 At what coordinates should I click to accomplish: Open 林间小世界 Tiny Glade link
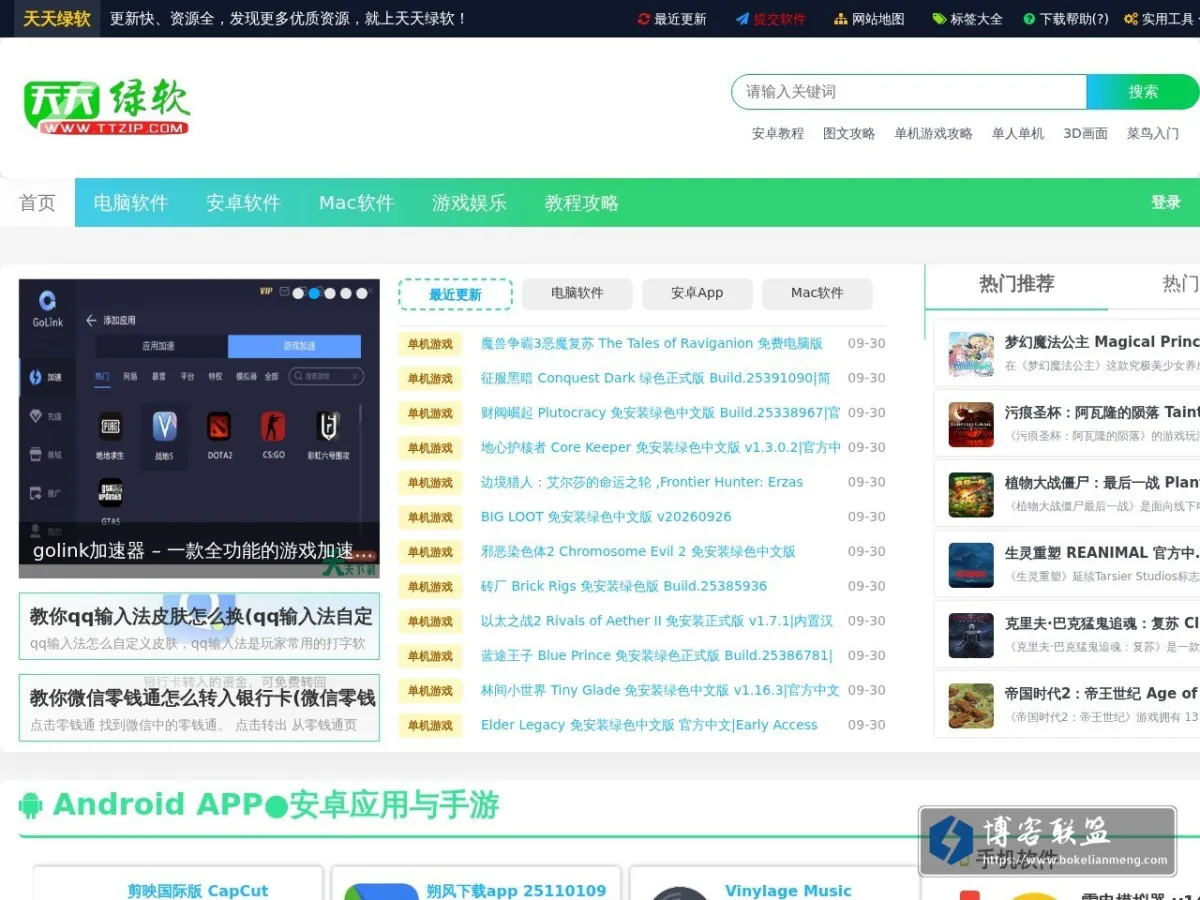click(661, 691)
